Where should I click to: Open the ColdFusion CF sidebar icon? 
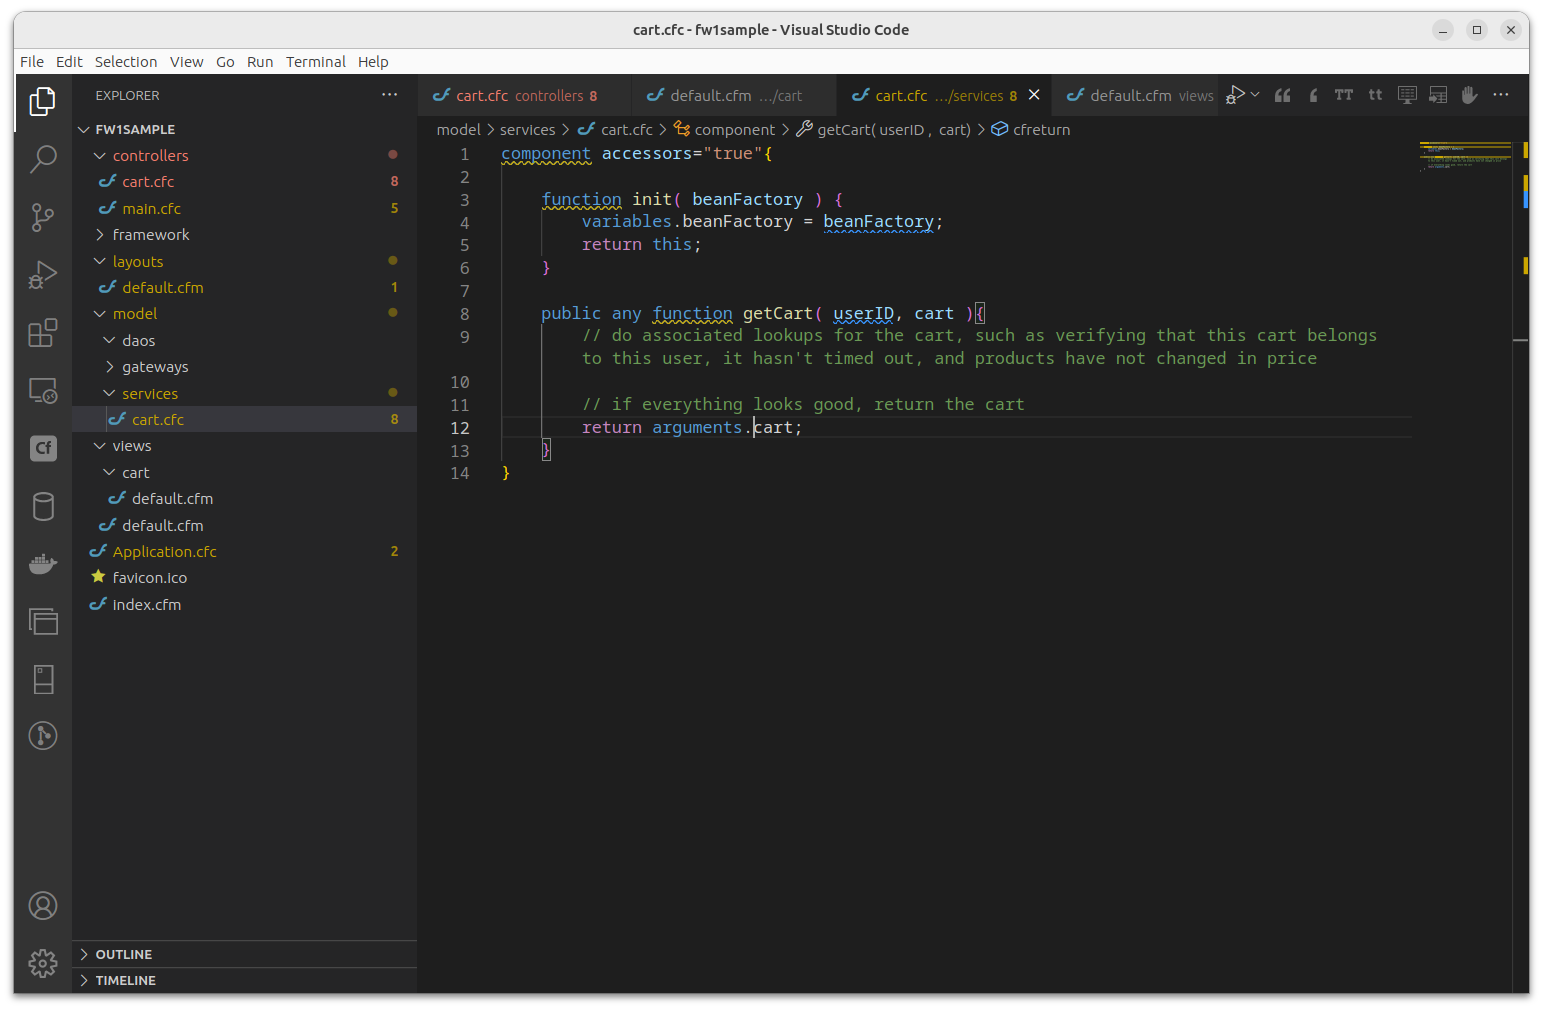click(x=43, y=448)
